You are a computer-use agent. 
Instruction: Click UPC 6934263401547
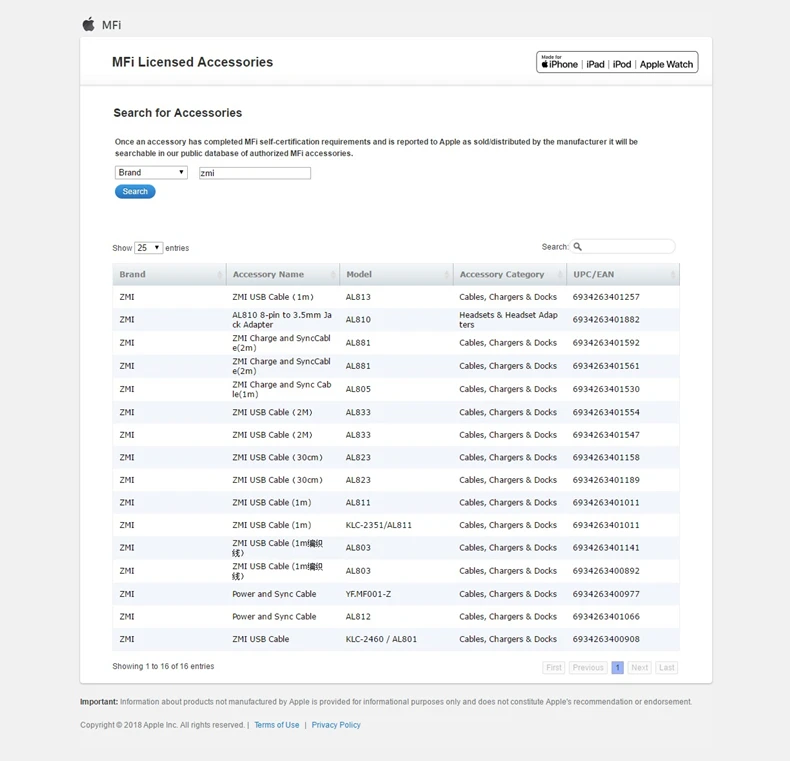[606, 435]
